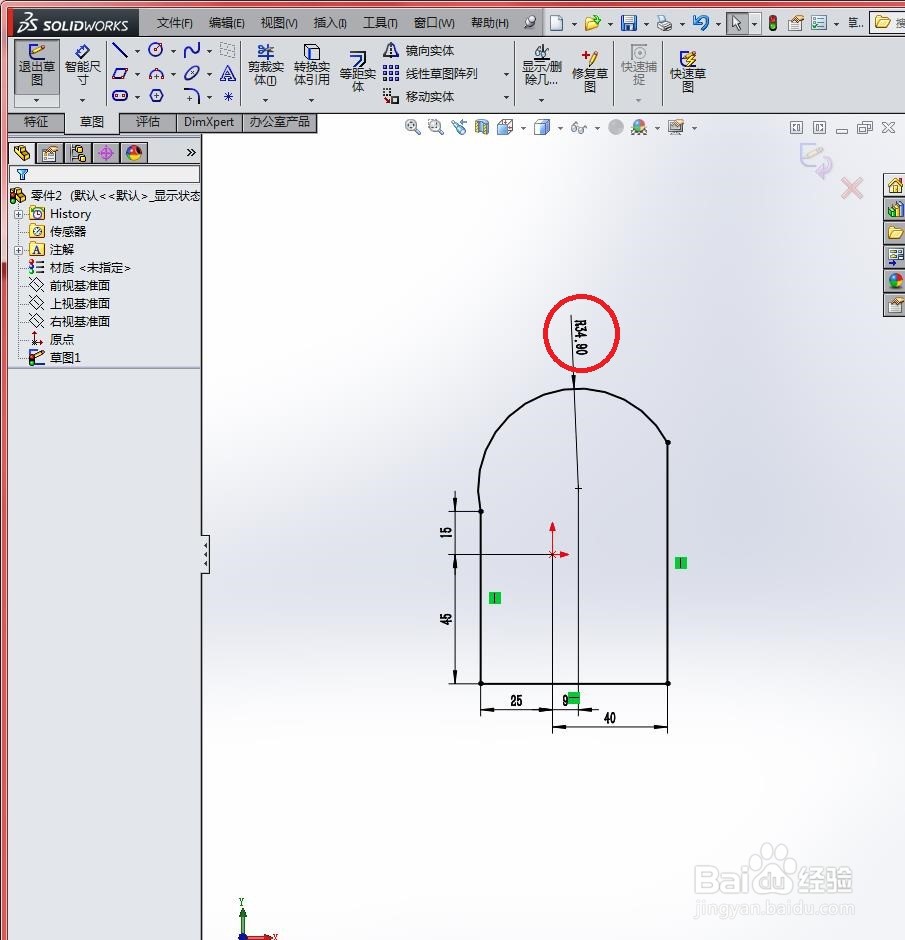The image size is (905, 940).
Task: Open the Trim Entities dropdown arrow
Action: 265,100
